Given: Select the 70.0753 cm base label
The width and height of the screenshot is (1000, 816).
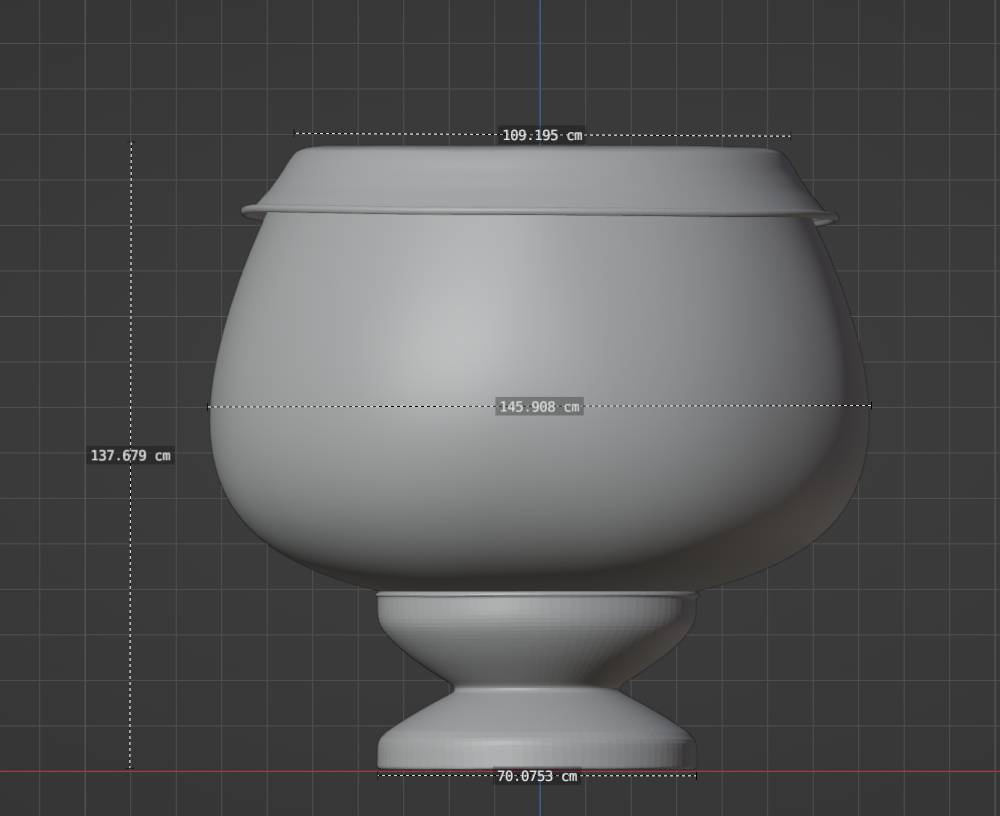Looking at the screenshot, I should click(537, 776).
